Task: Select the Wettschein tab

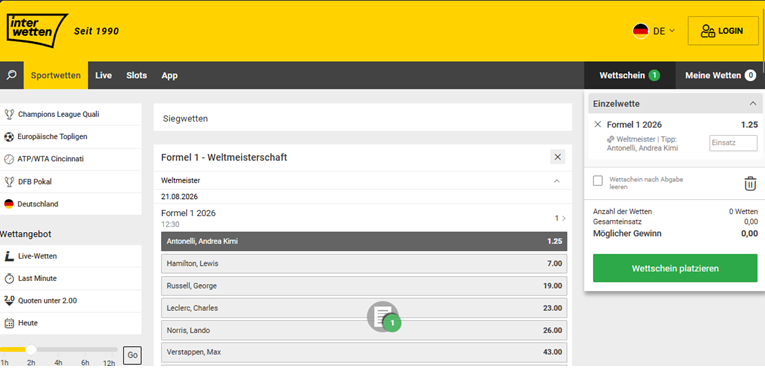Action: coord(629,75)
